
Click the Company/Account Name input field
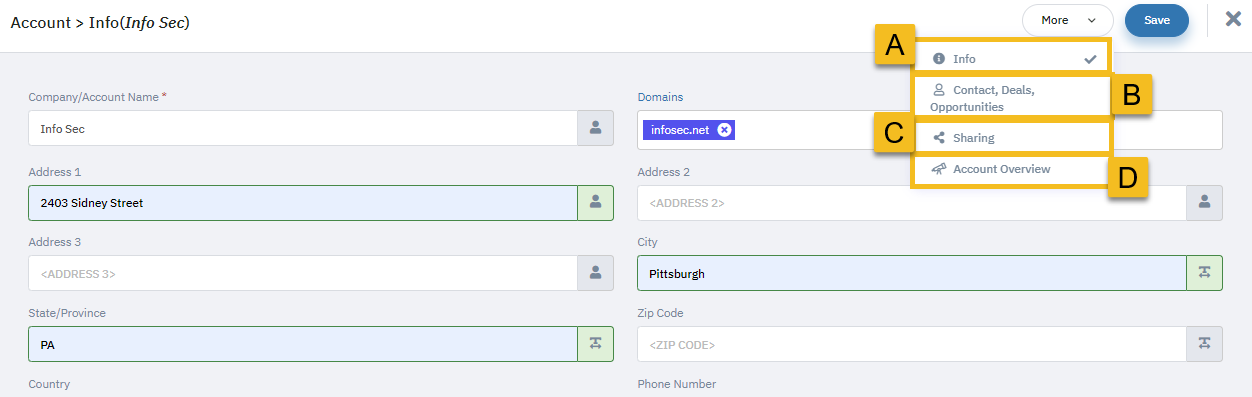[x=303, y=128]
